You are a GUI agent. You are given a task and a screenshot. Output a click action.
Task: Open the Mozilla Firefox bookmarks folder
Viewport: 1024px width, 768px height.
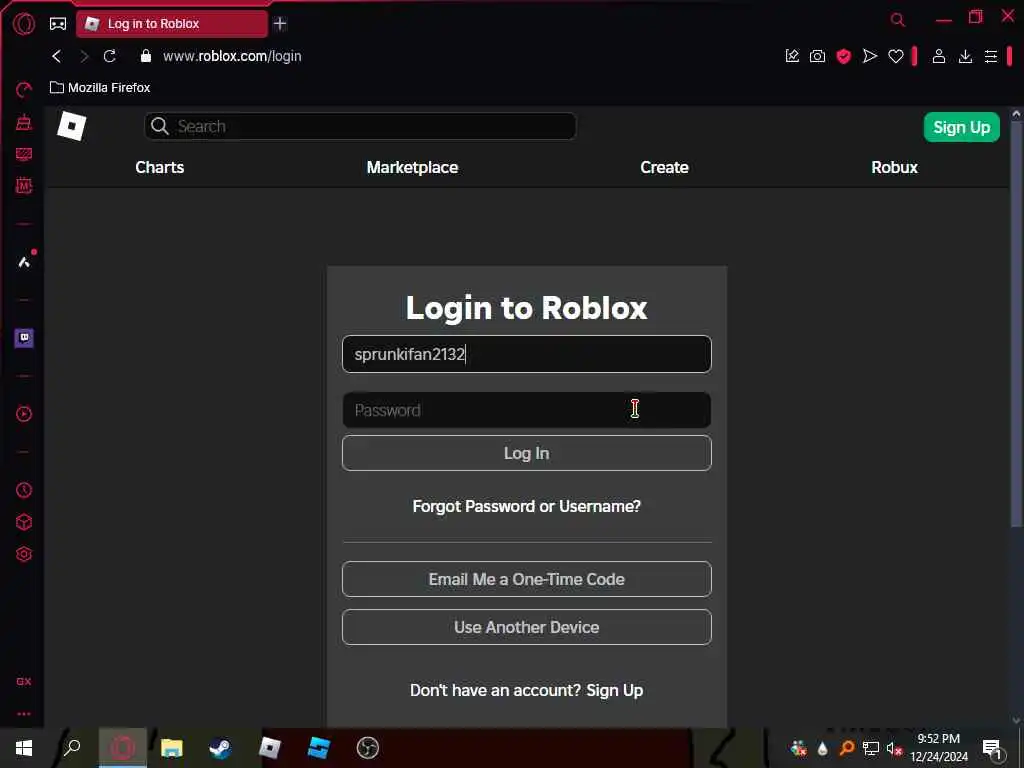point(100,88)
